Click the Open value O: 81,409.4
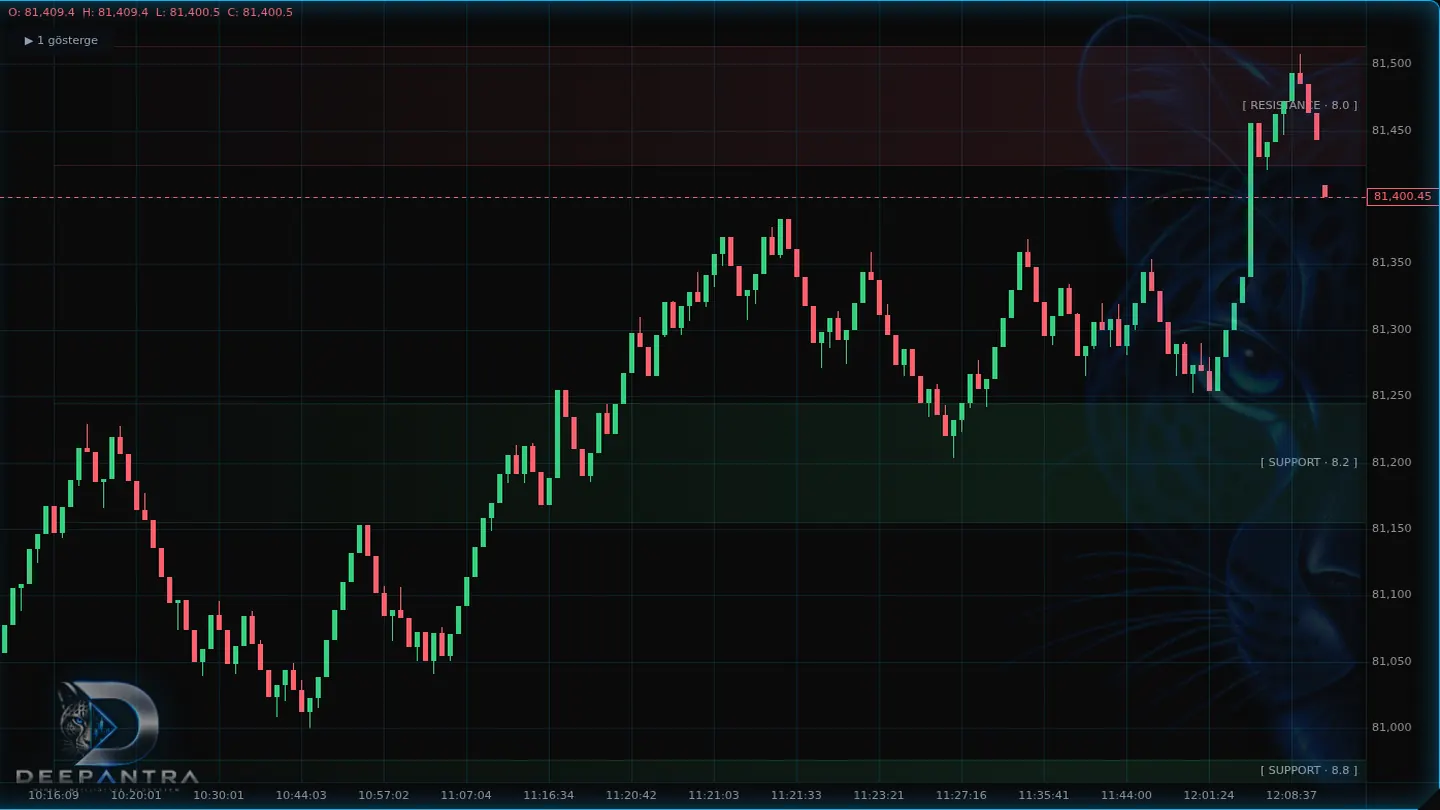The height and width of the screenshot is (810, 1440). (x=41, y=12)
